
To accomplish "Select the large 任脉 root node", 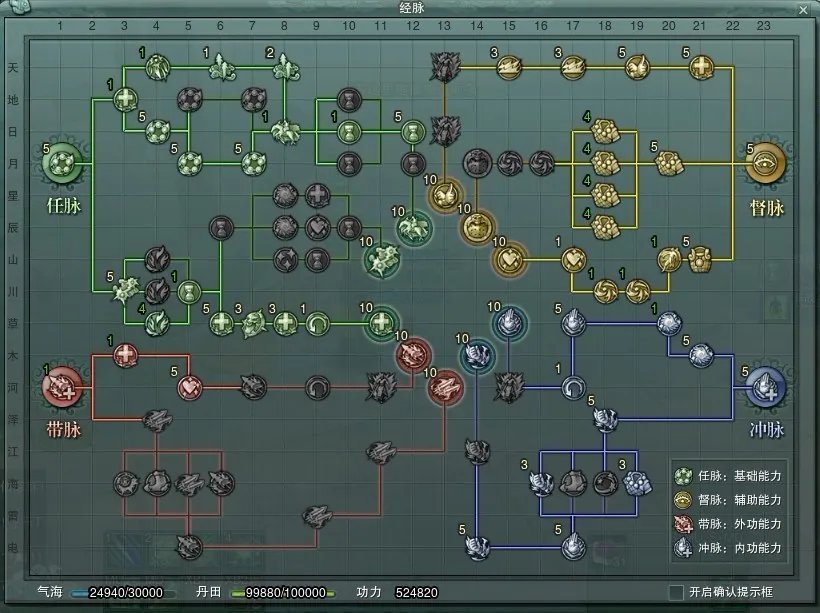I will coord(63,162).
